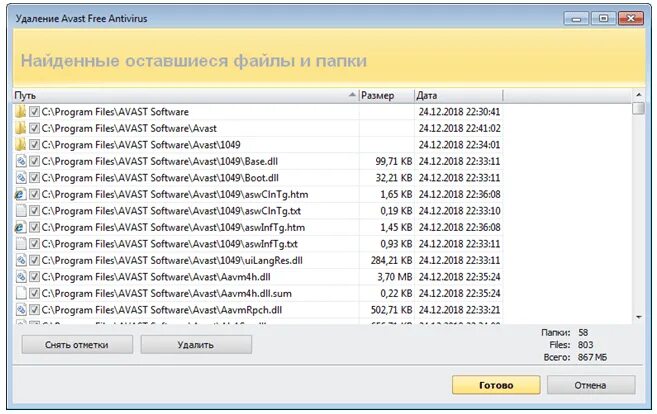Screen dimensions: 657x414
Task: Uncheck the Aavm4h.dll checkbox
Action: (x=34, y=277)
